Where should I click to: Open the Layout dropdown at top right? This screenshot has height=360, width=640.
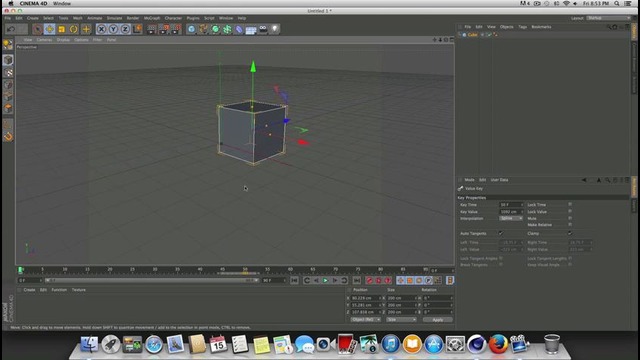click(x=609, y=18)
